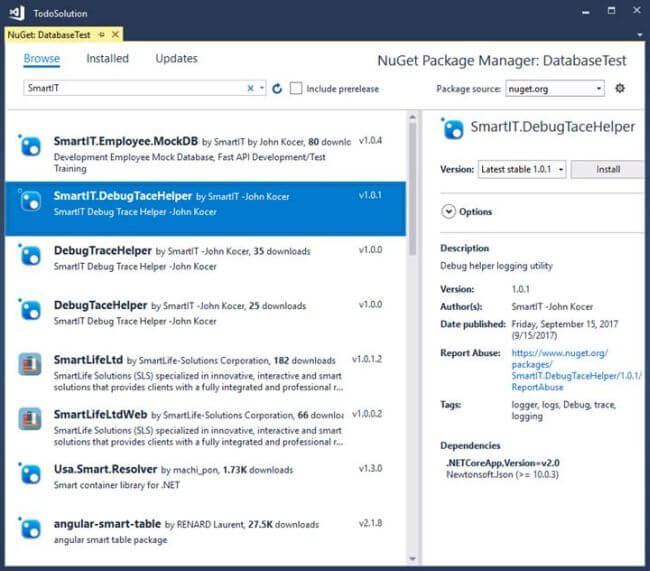Viewport: 650px width, 571px height.
Task: Click version v1.3.0 of Usa.Smart.Resolver
Action: (x=371, y=469)
